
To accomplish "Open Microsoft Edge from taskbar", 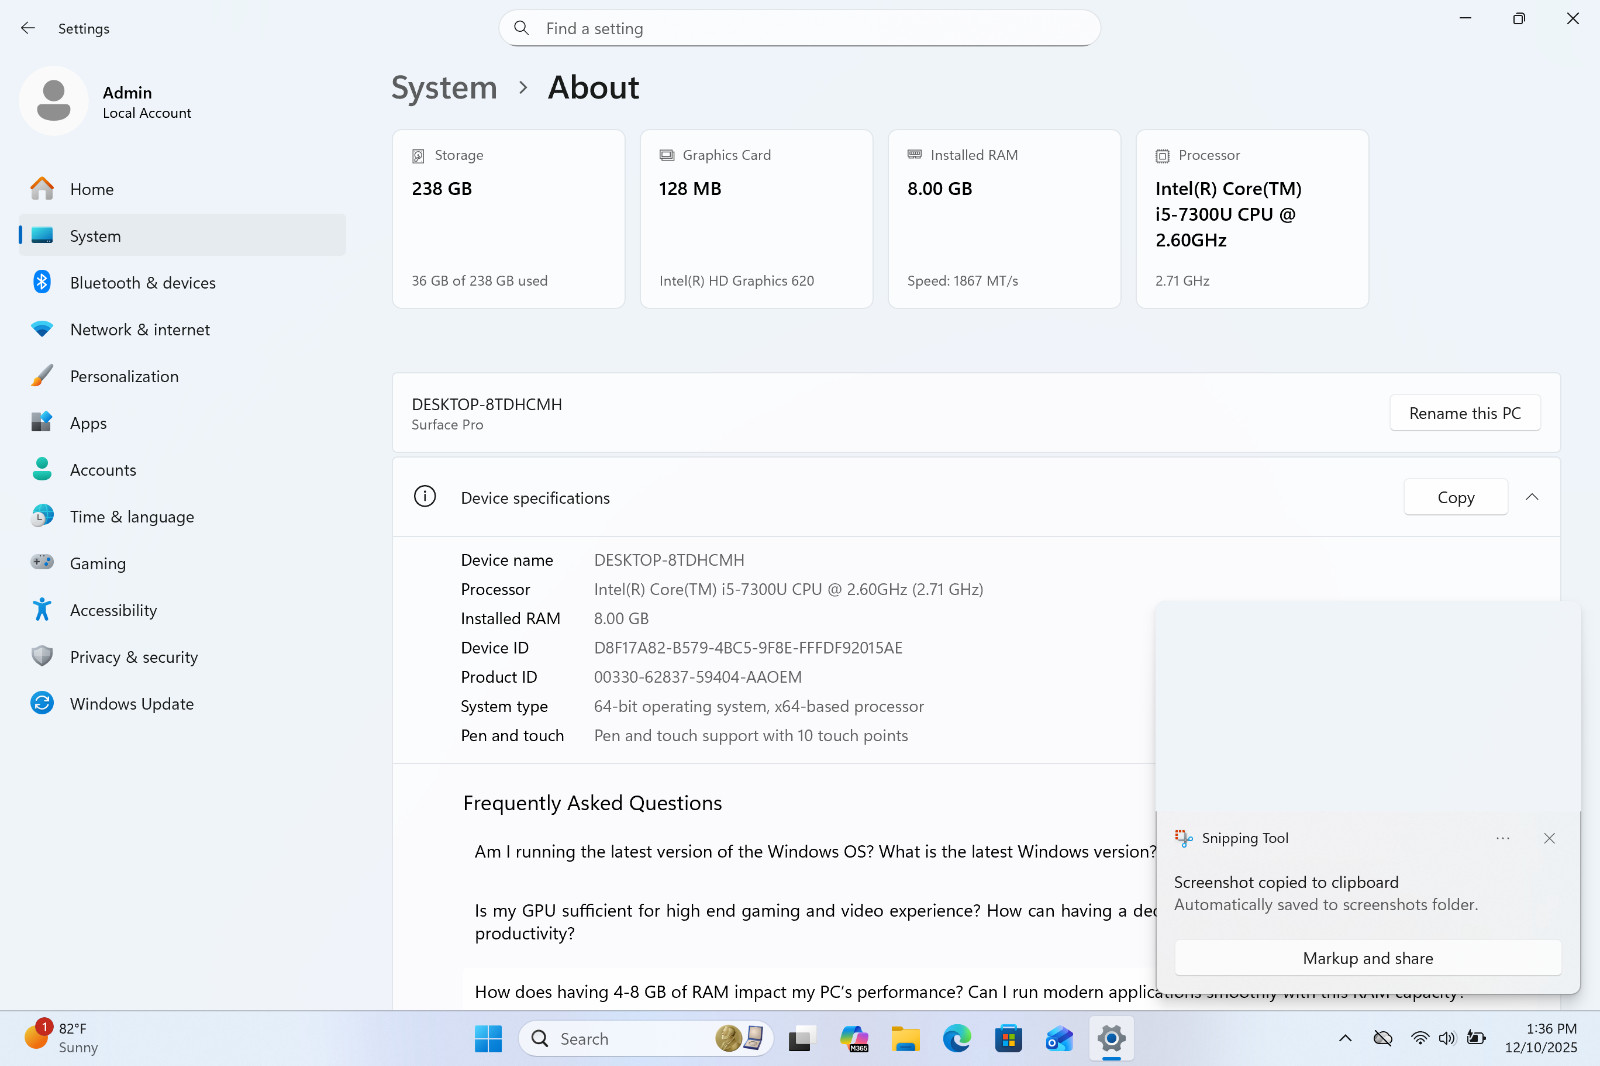I will (957, 1039).
